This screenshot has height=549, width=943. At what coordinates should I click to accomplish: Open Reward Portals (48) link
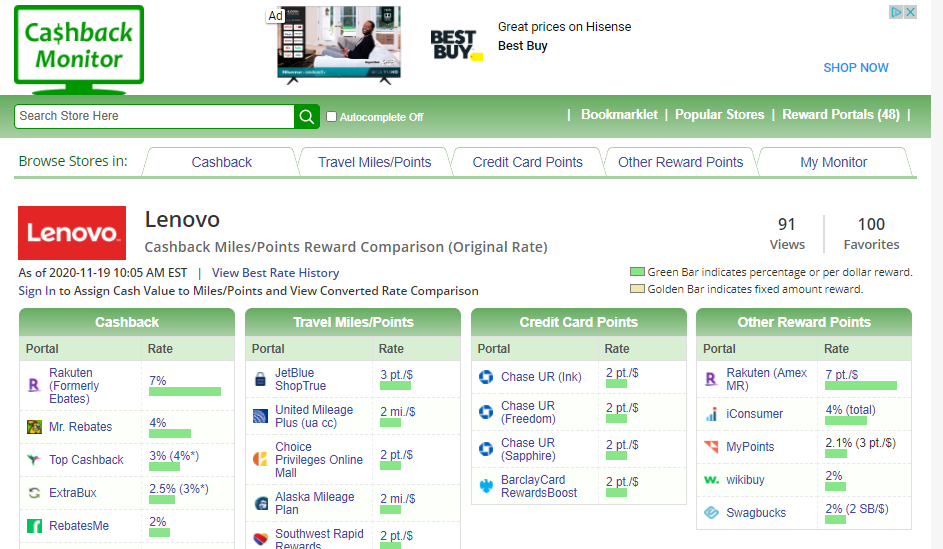tap(841, 114)
